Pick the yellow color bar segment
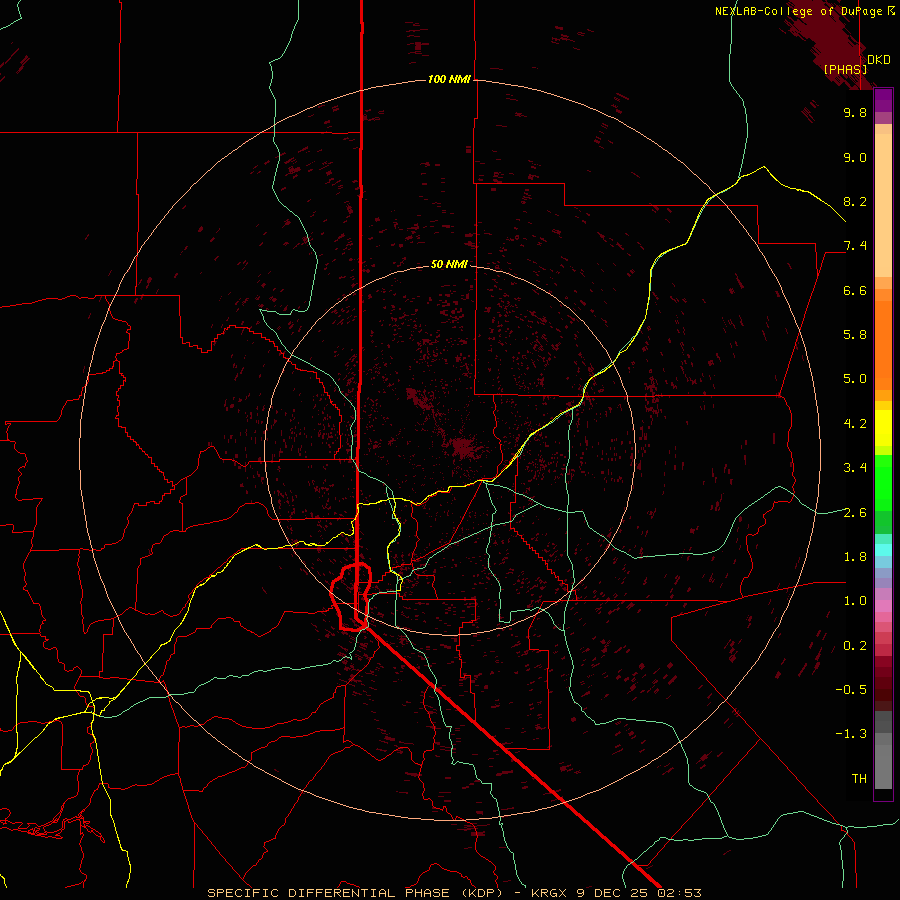 pyautogui.click(x=883, y=428)
